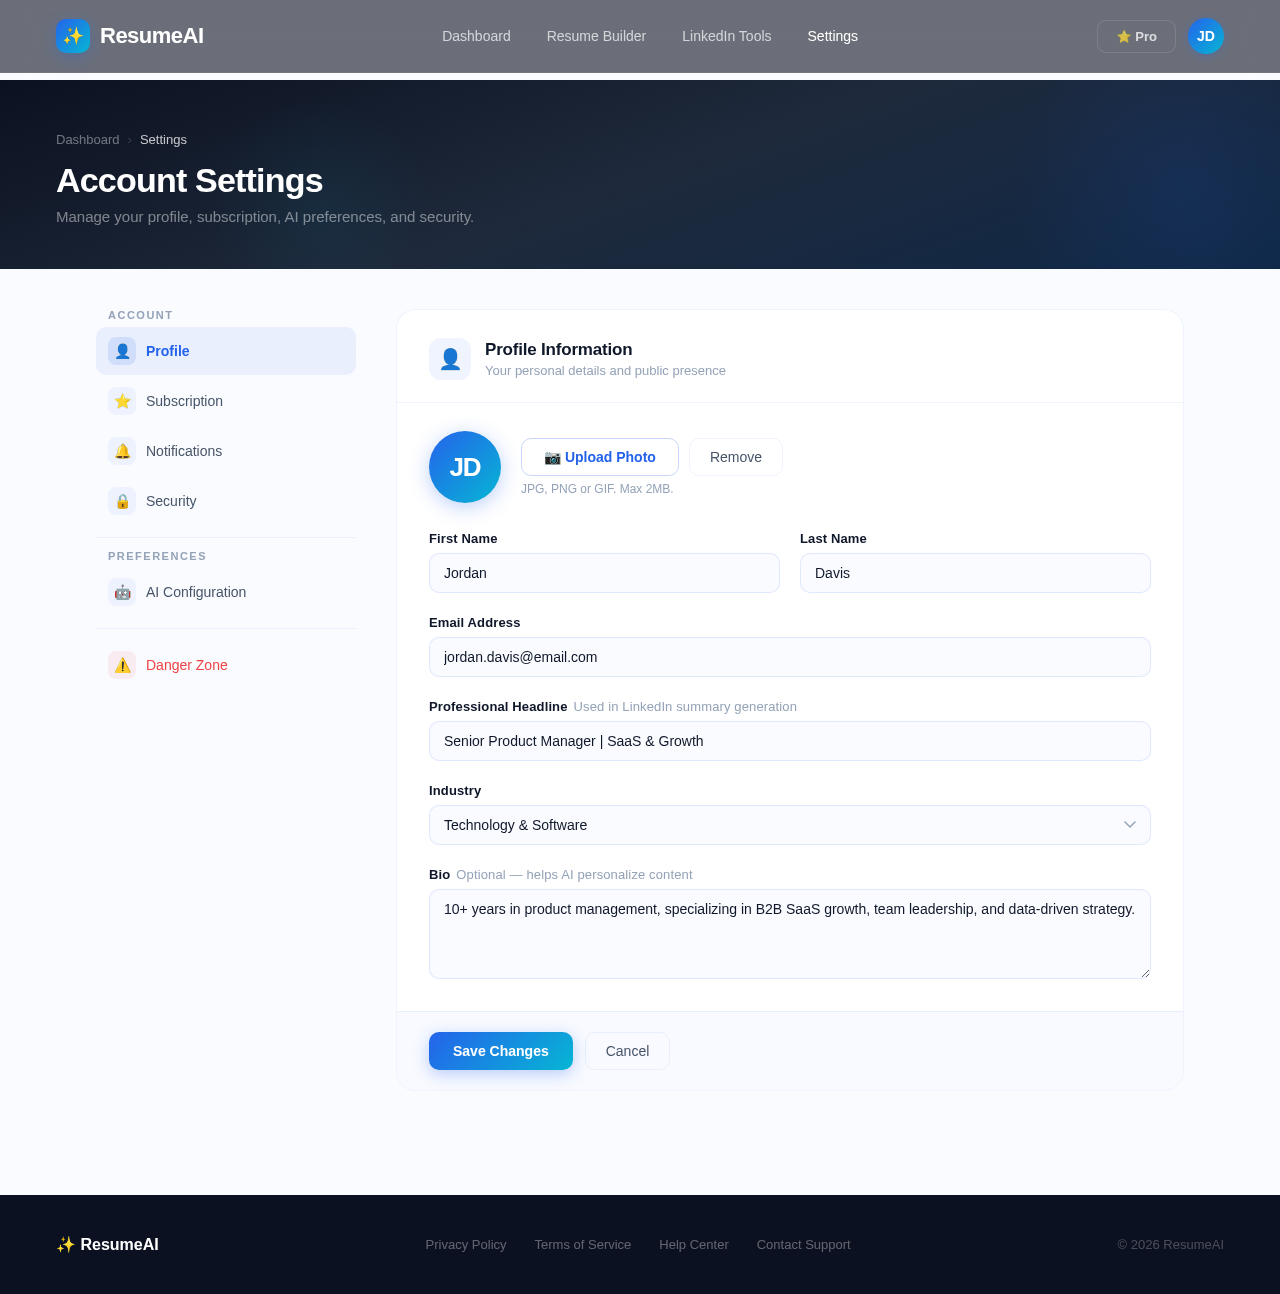Click inside the Bio text area
This screenshot has height=1294, width=1280.
pos(789,932)
